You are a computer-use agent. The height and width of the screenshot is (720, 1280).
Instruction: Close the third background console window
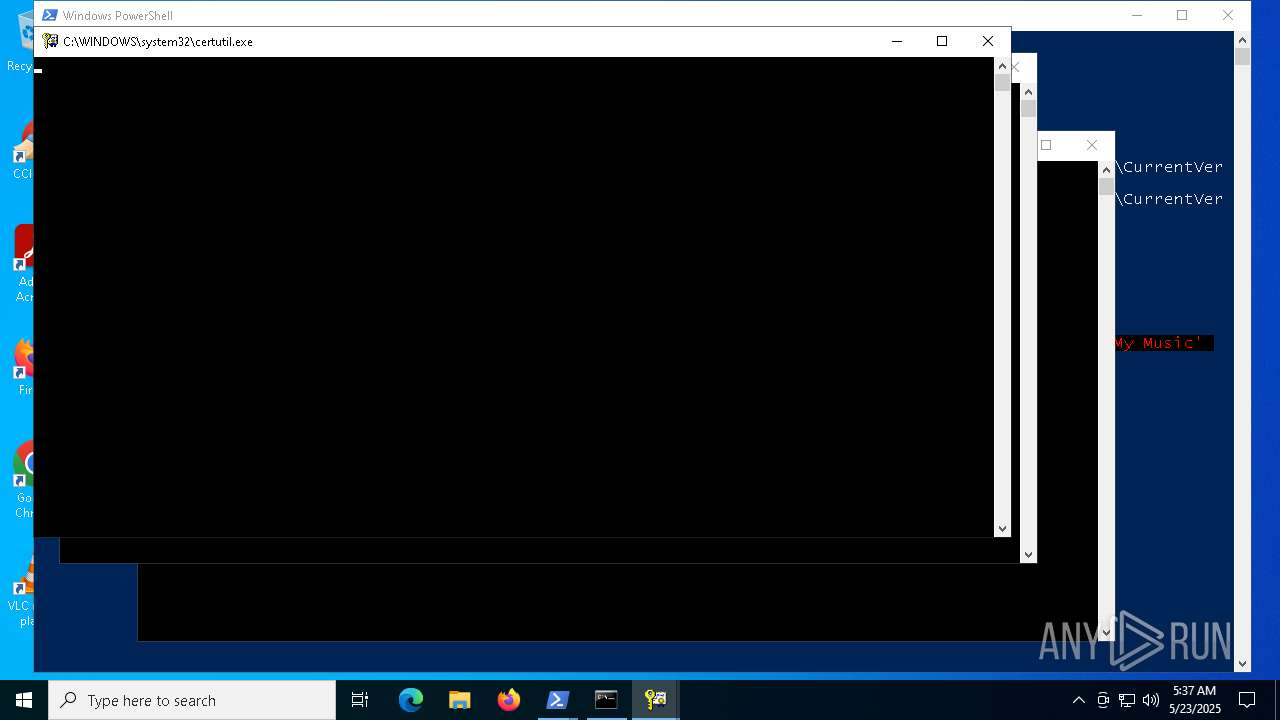(1092, 145)
